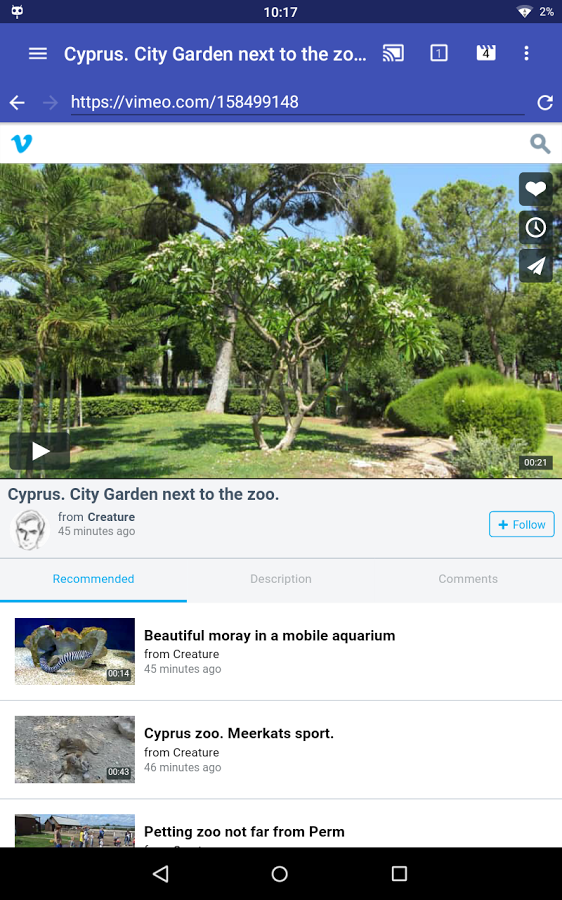Open the browser tabs counter icon

click(439, 53)
